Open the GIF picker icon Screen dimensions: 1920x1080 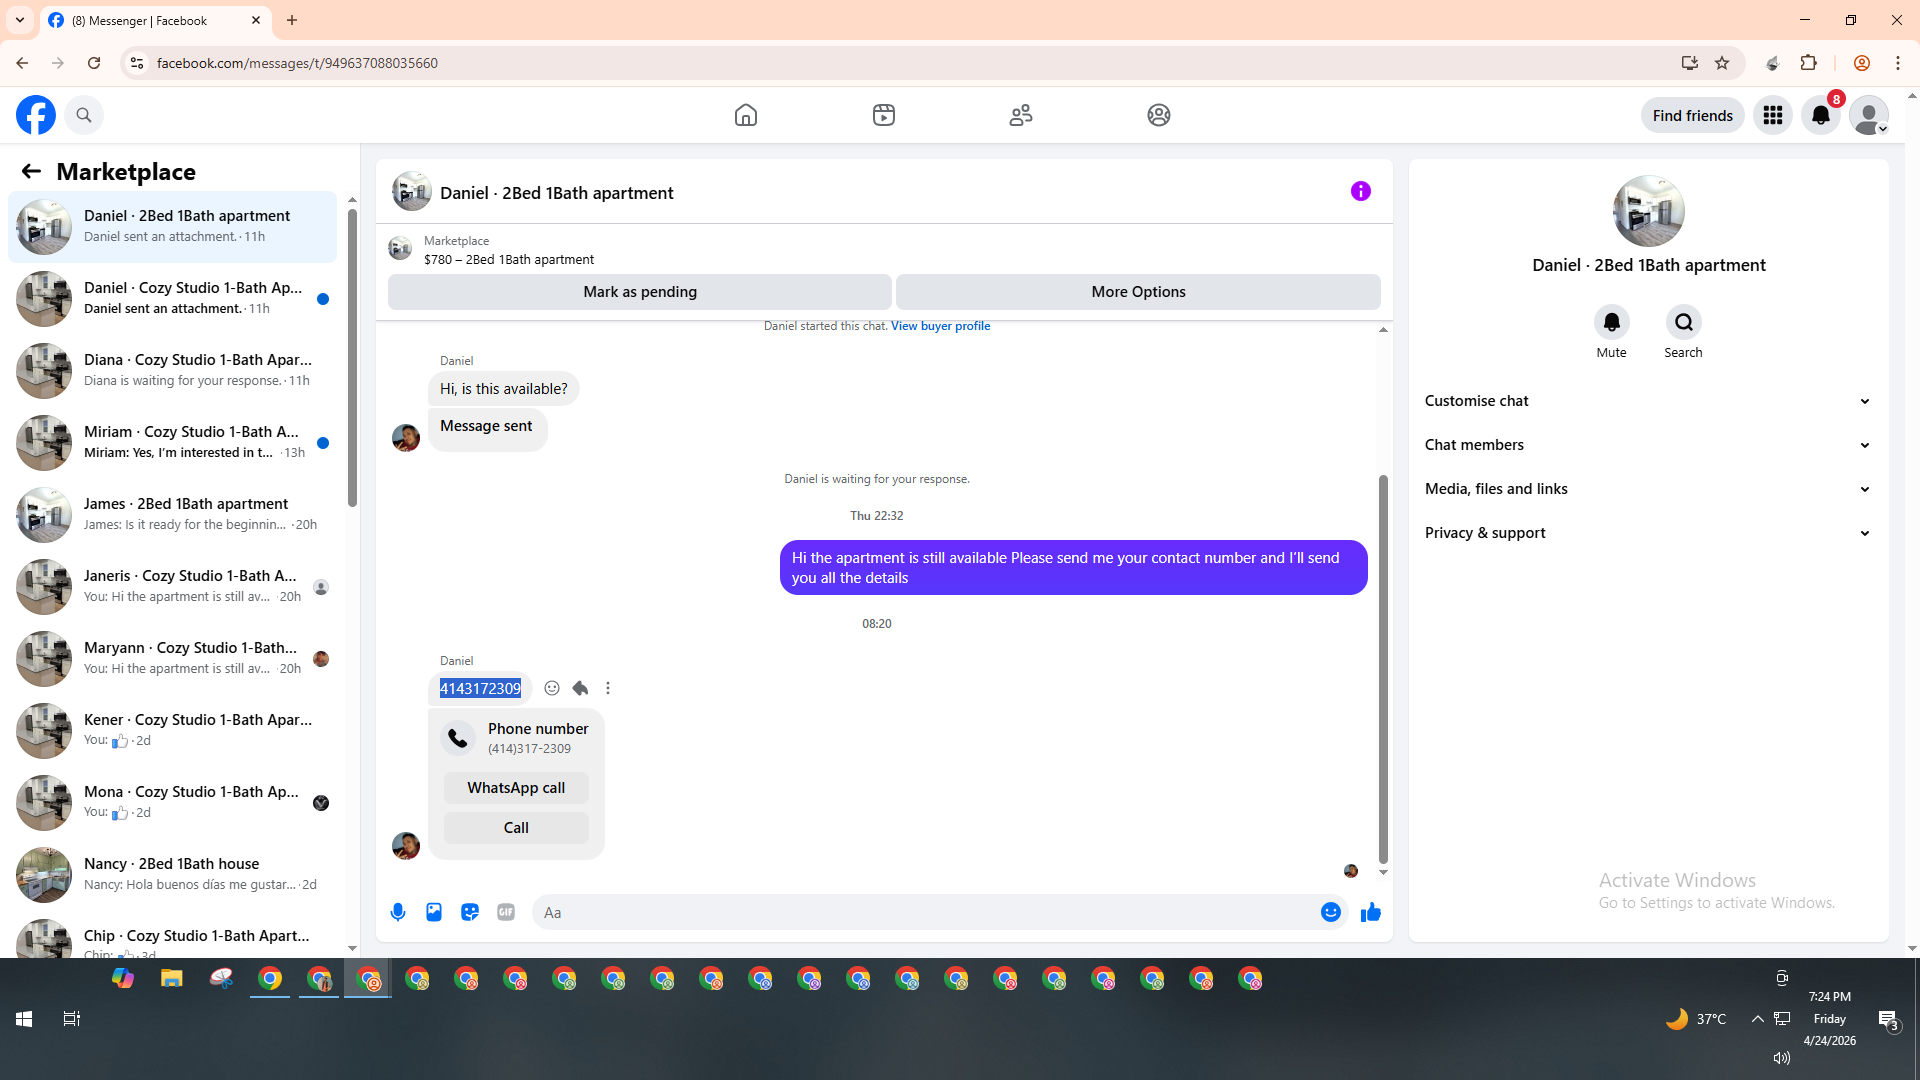pos(506,912)
